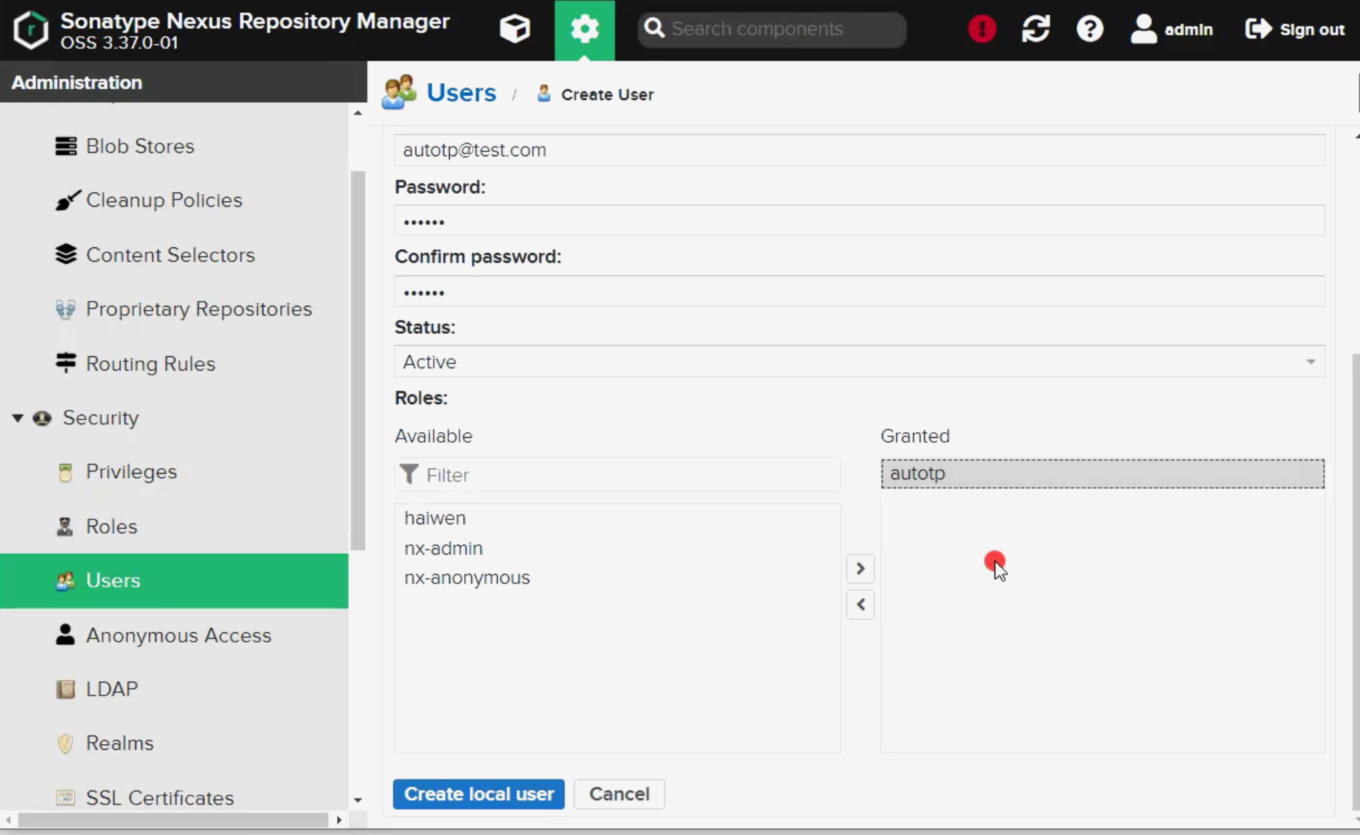
Task: Click sidebar scroll down arrow
Action: tap(358, 800)
